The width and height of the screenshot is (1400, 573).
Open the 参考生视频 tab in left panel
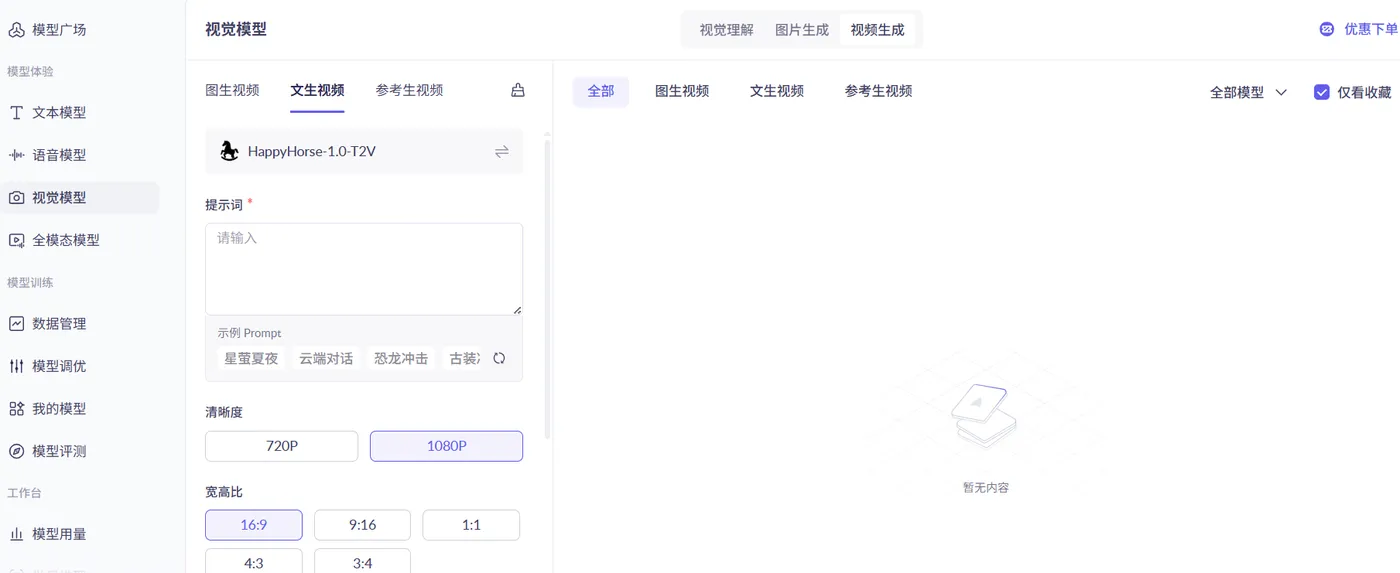click(x=409, y=90)
